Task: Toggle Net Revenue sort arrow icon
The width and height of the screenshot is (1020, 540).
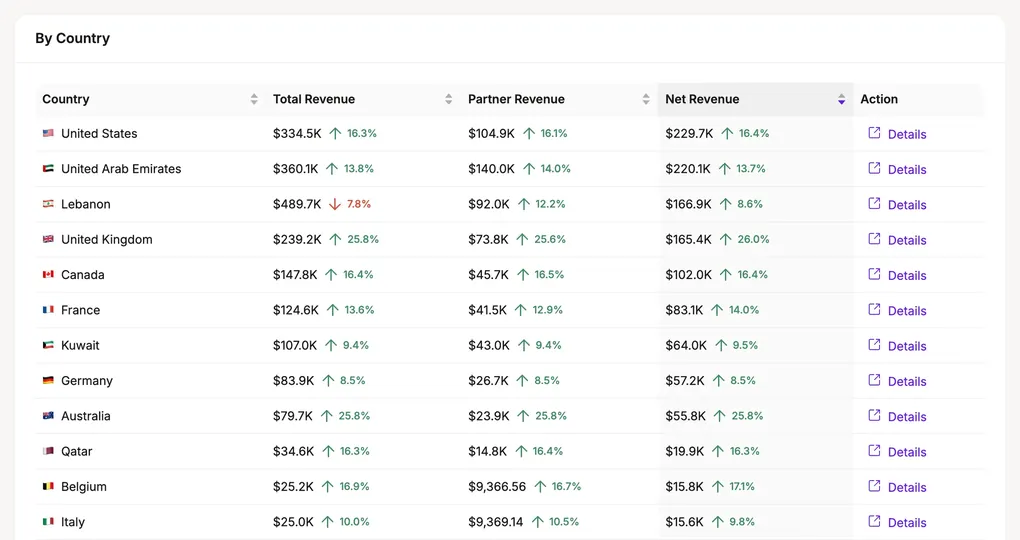Action: coord(841,99)
